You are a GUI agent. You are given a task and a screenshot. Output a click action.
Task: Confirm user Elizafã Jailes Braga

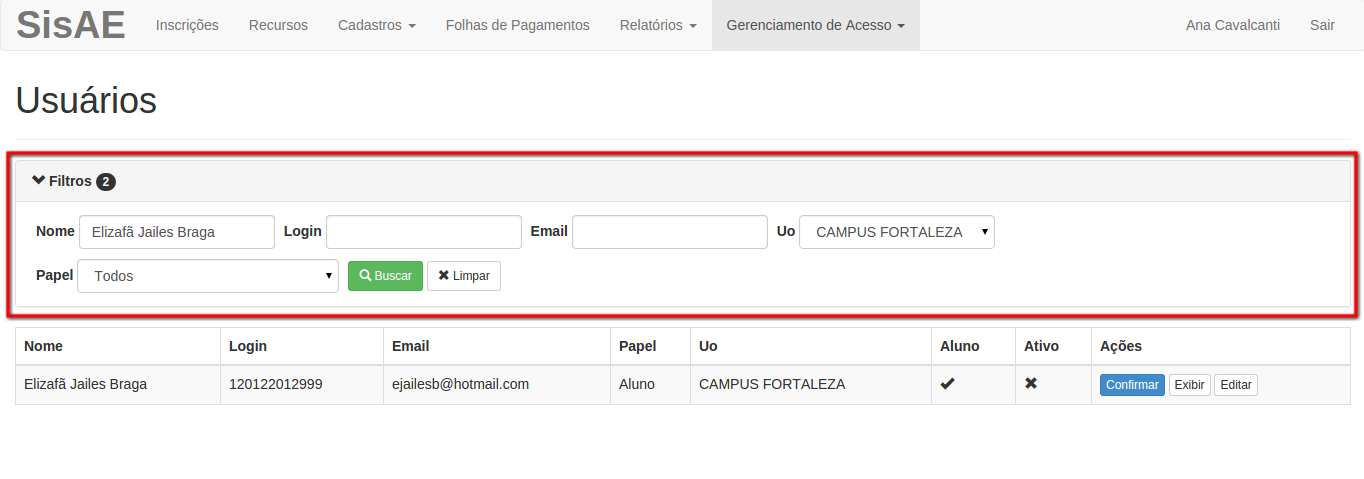(x=1132, y=385)
